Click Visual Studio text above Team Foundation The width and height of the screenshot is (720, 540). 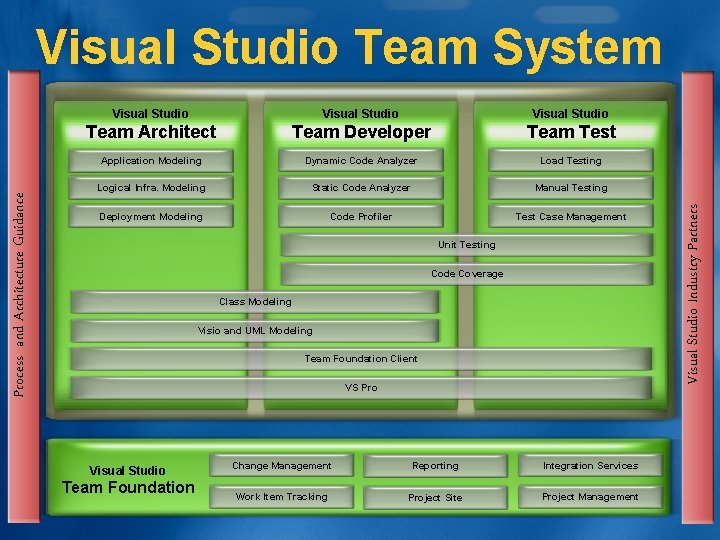pyautogui.click(x=127, y=471)
